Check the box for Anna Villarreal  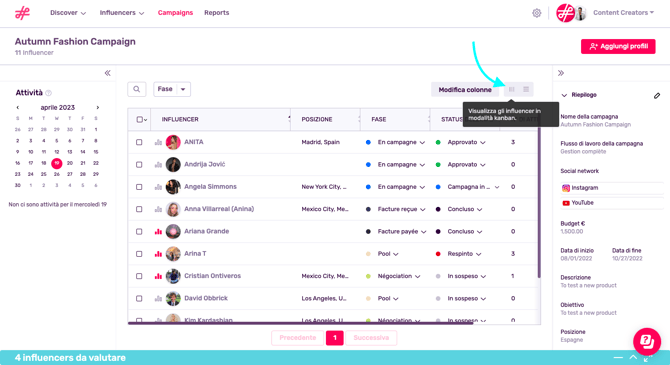point(139,209)
